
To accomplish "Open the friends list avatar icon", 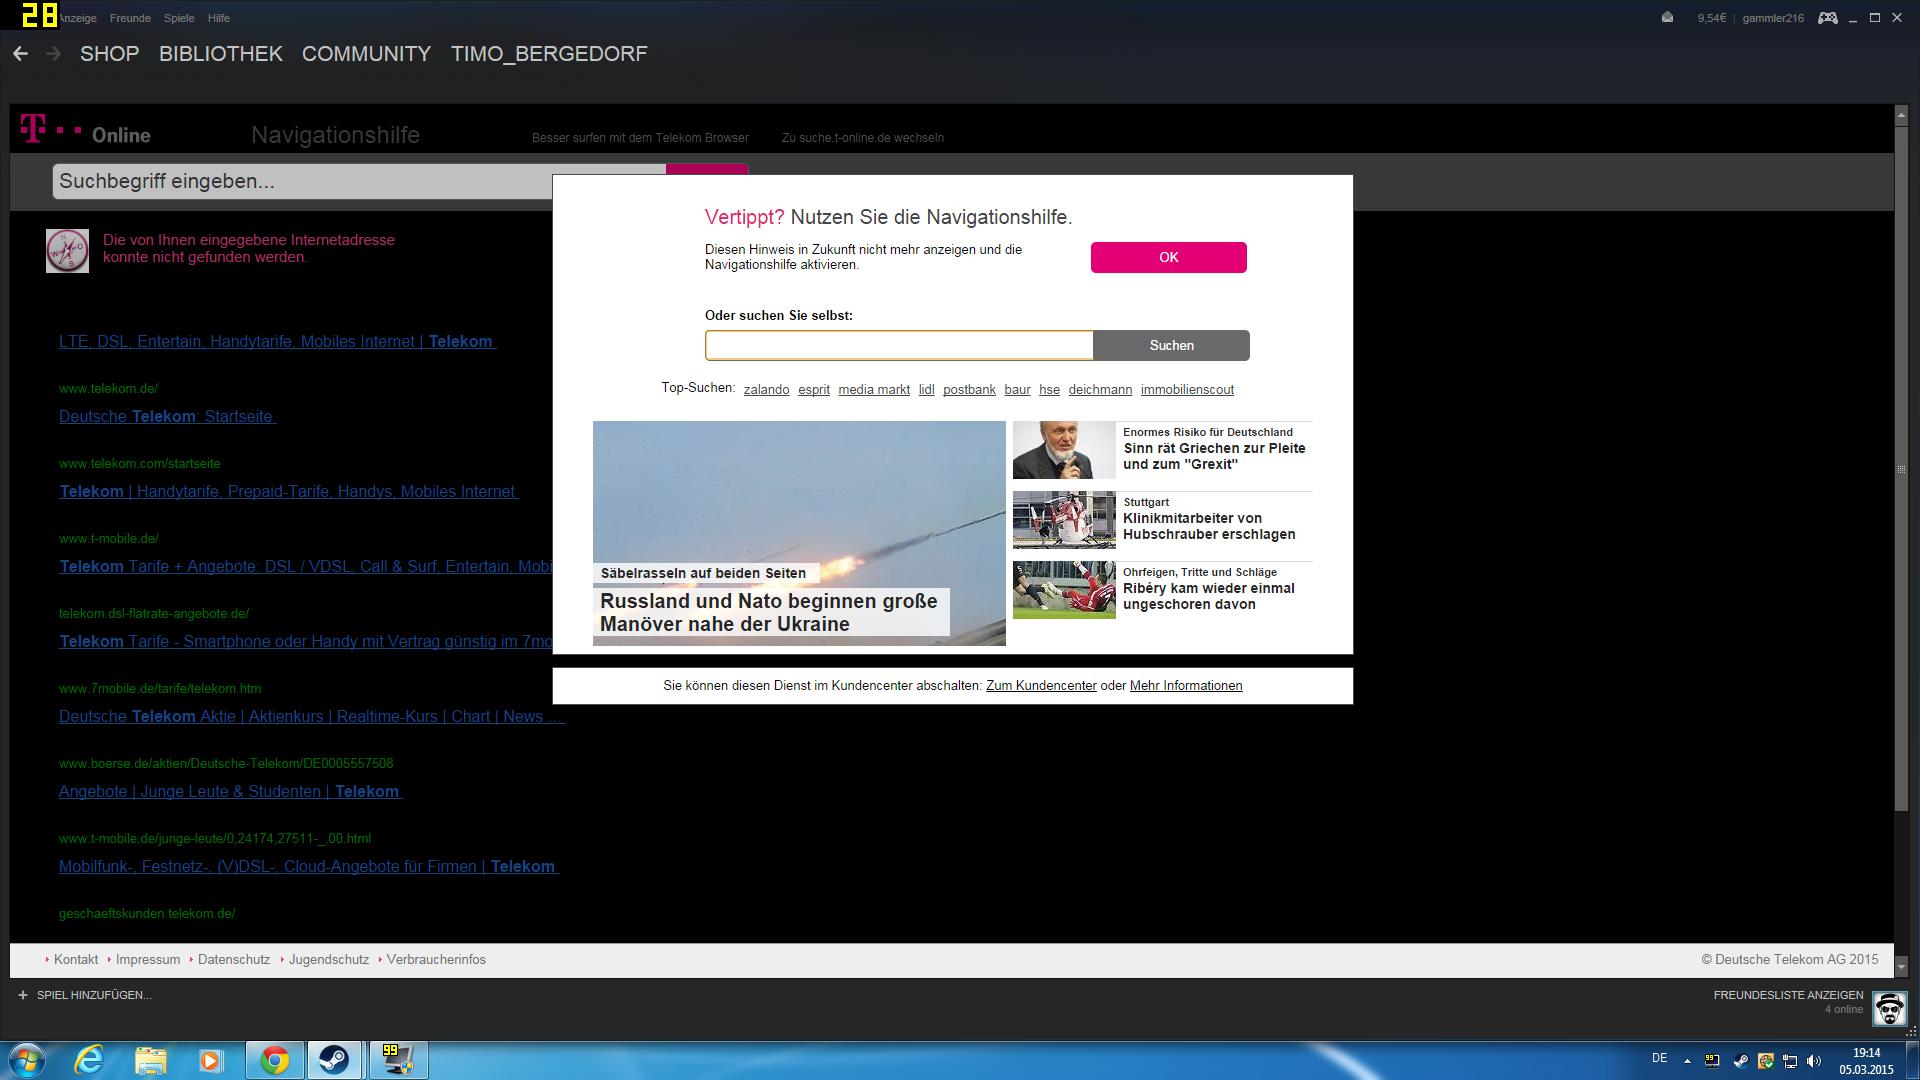I will click(1889, 1008).
